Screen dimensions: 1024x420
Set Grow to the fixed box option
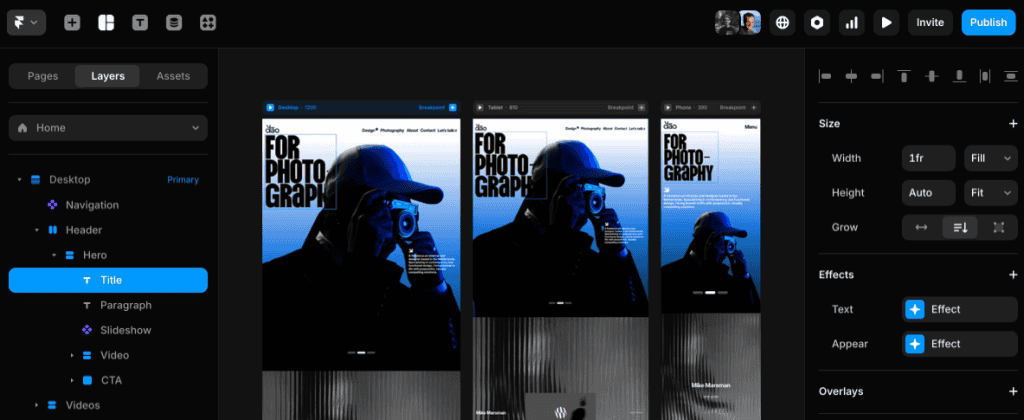point(999,227)
